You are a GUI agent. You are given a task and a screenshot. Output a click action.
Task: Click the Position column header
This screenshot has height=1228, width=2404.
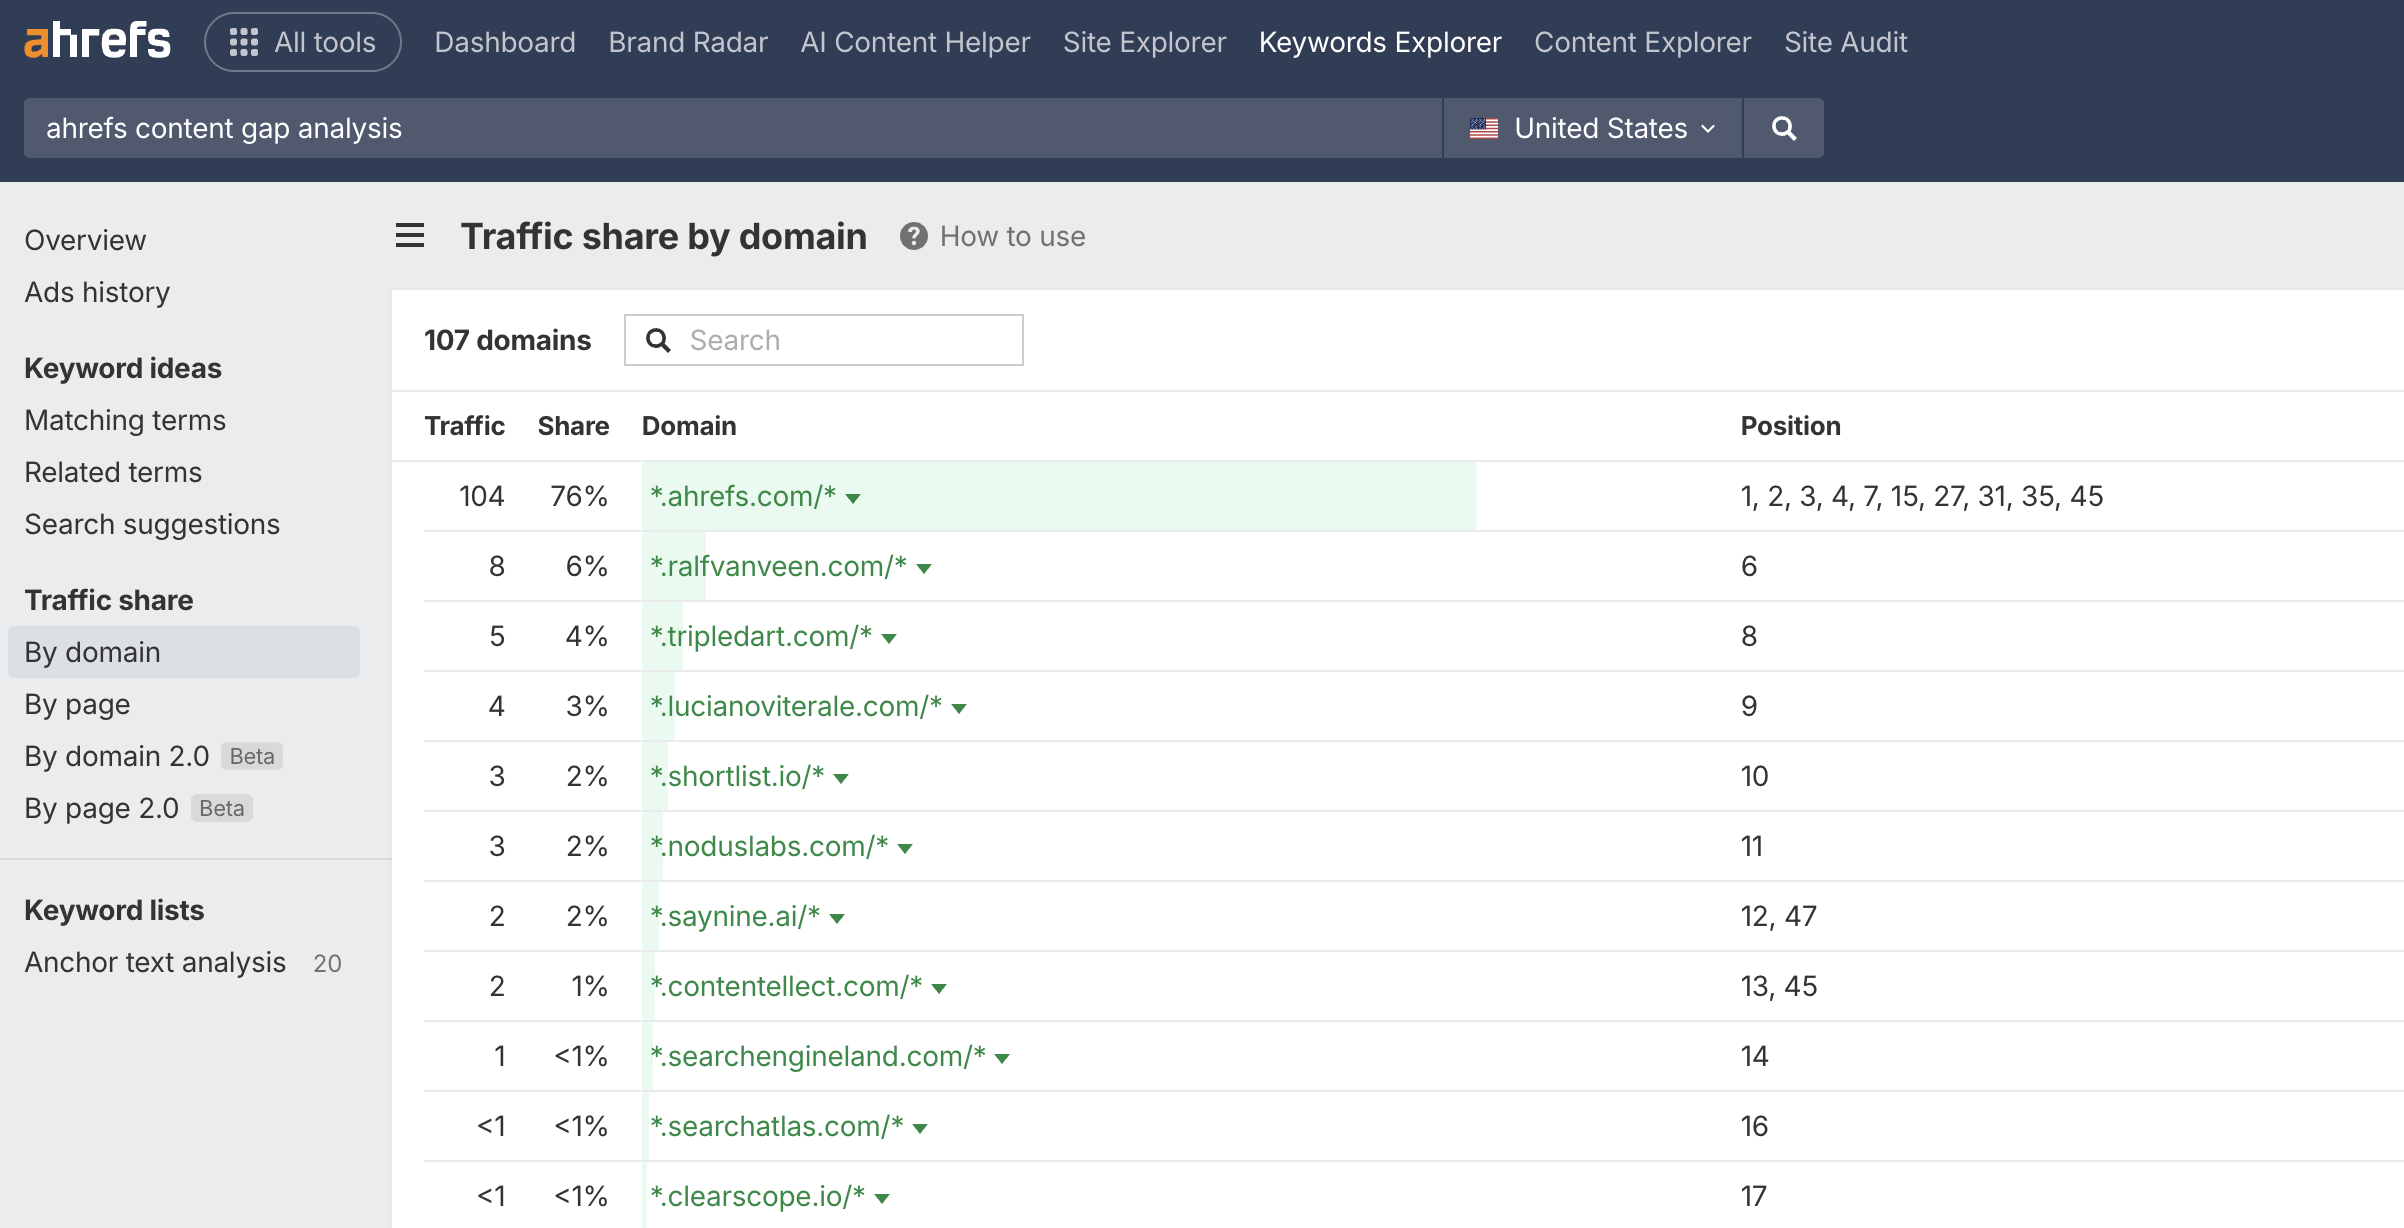point(1790,426)
